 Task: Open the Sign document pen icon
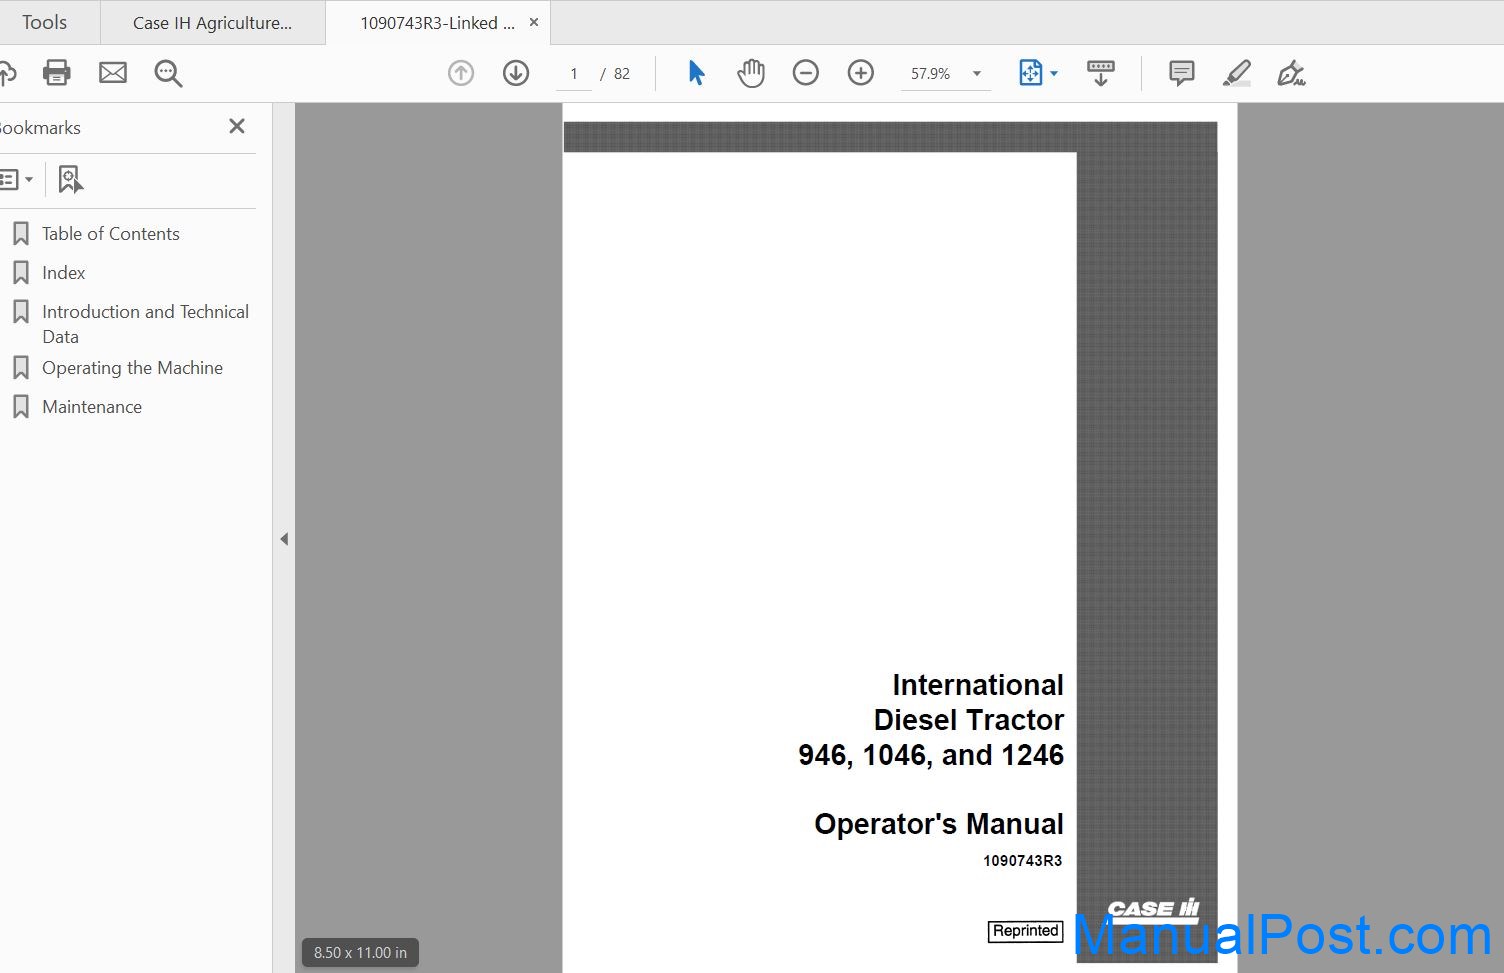(1291, 73)
